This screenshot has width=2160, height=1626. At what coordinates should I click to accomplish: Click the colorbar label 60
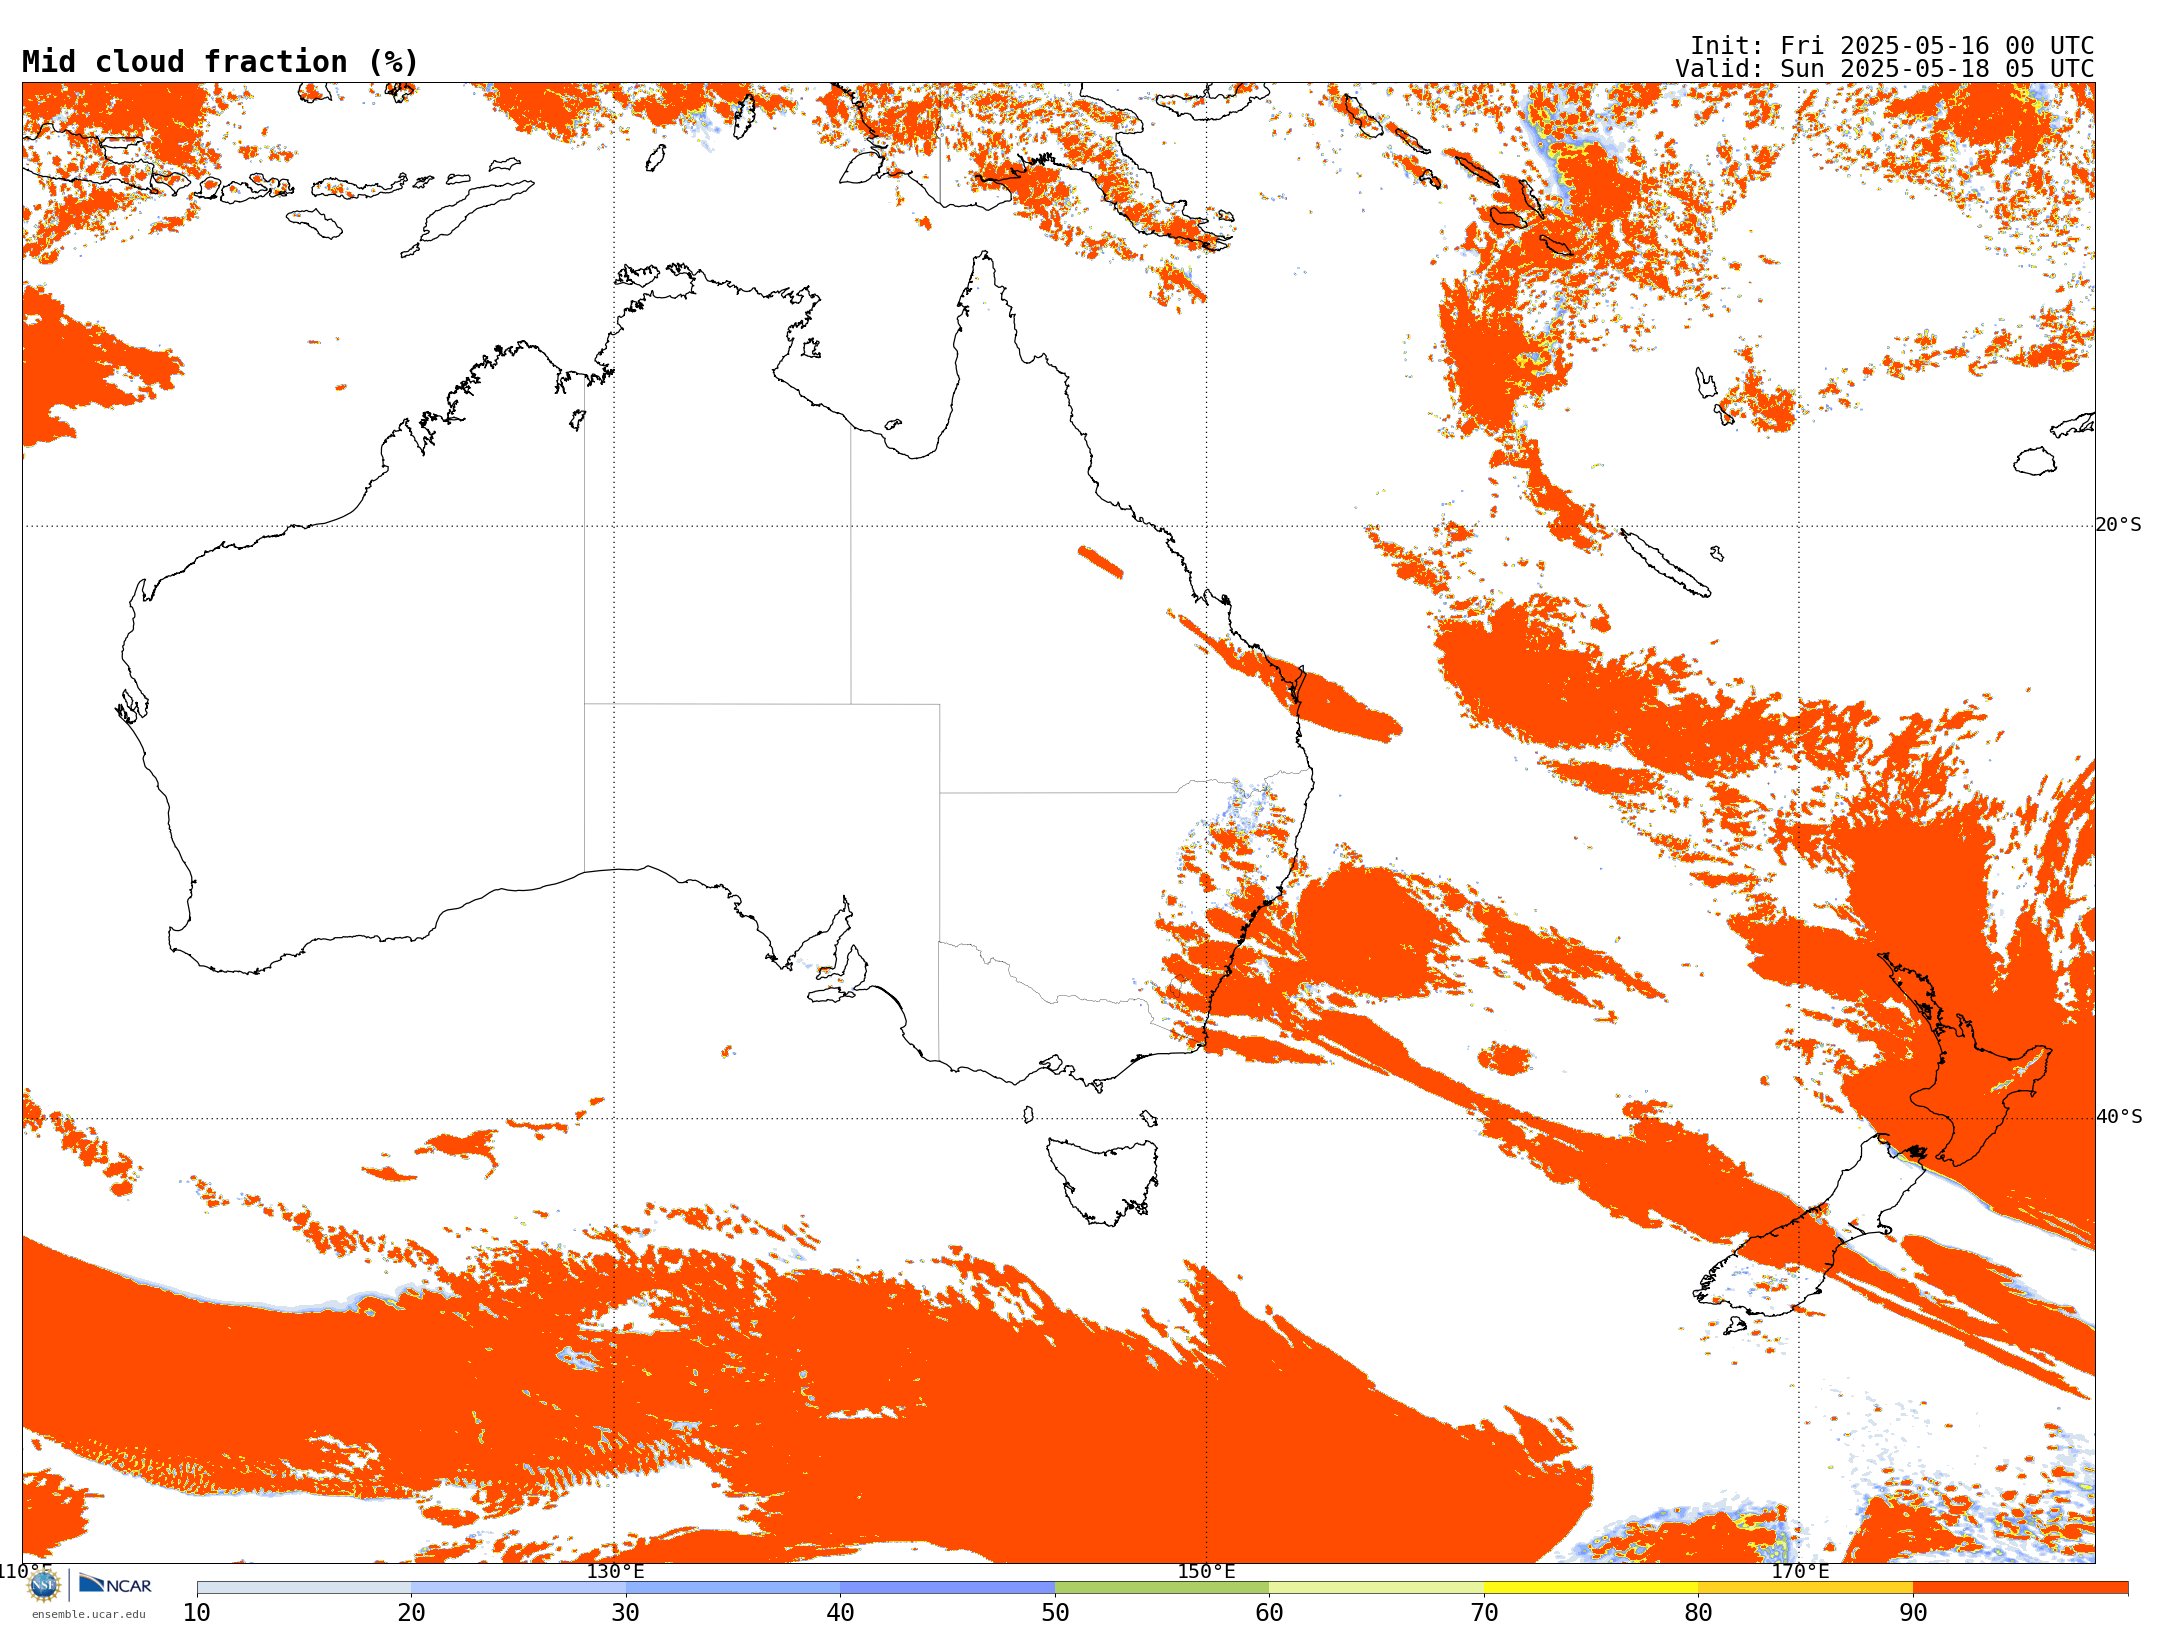1269,1612
